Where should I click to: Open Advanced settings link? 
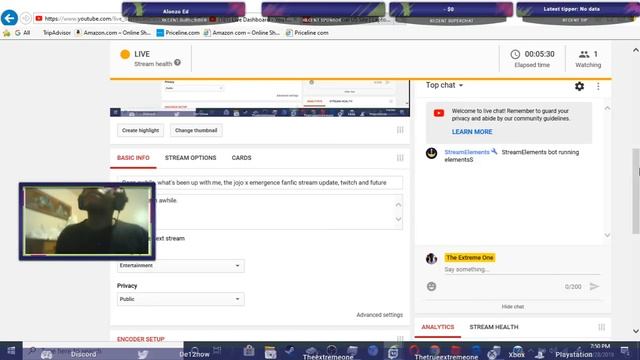point(380,315)
